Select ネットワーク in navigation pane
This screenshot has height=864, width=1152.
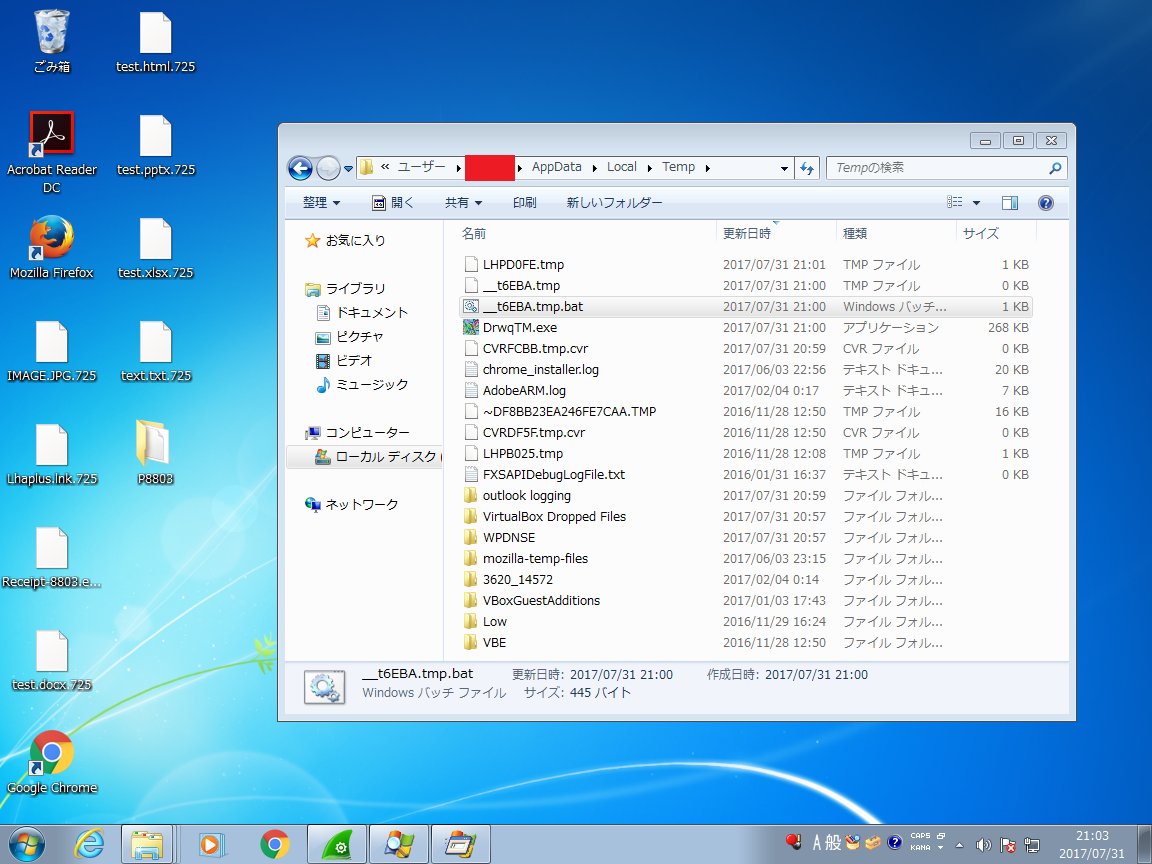(x=352, y=505)
